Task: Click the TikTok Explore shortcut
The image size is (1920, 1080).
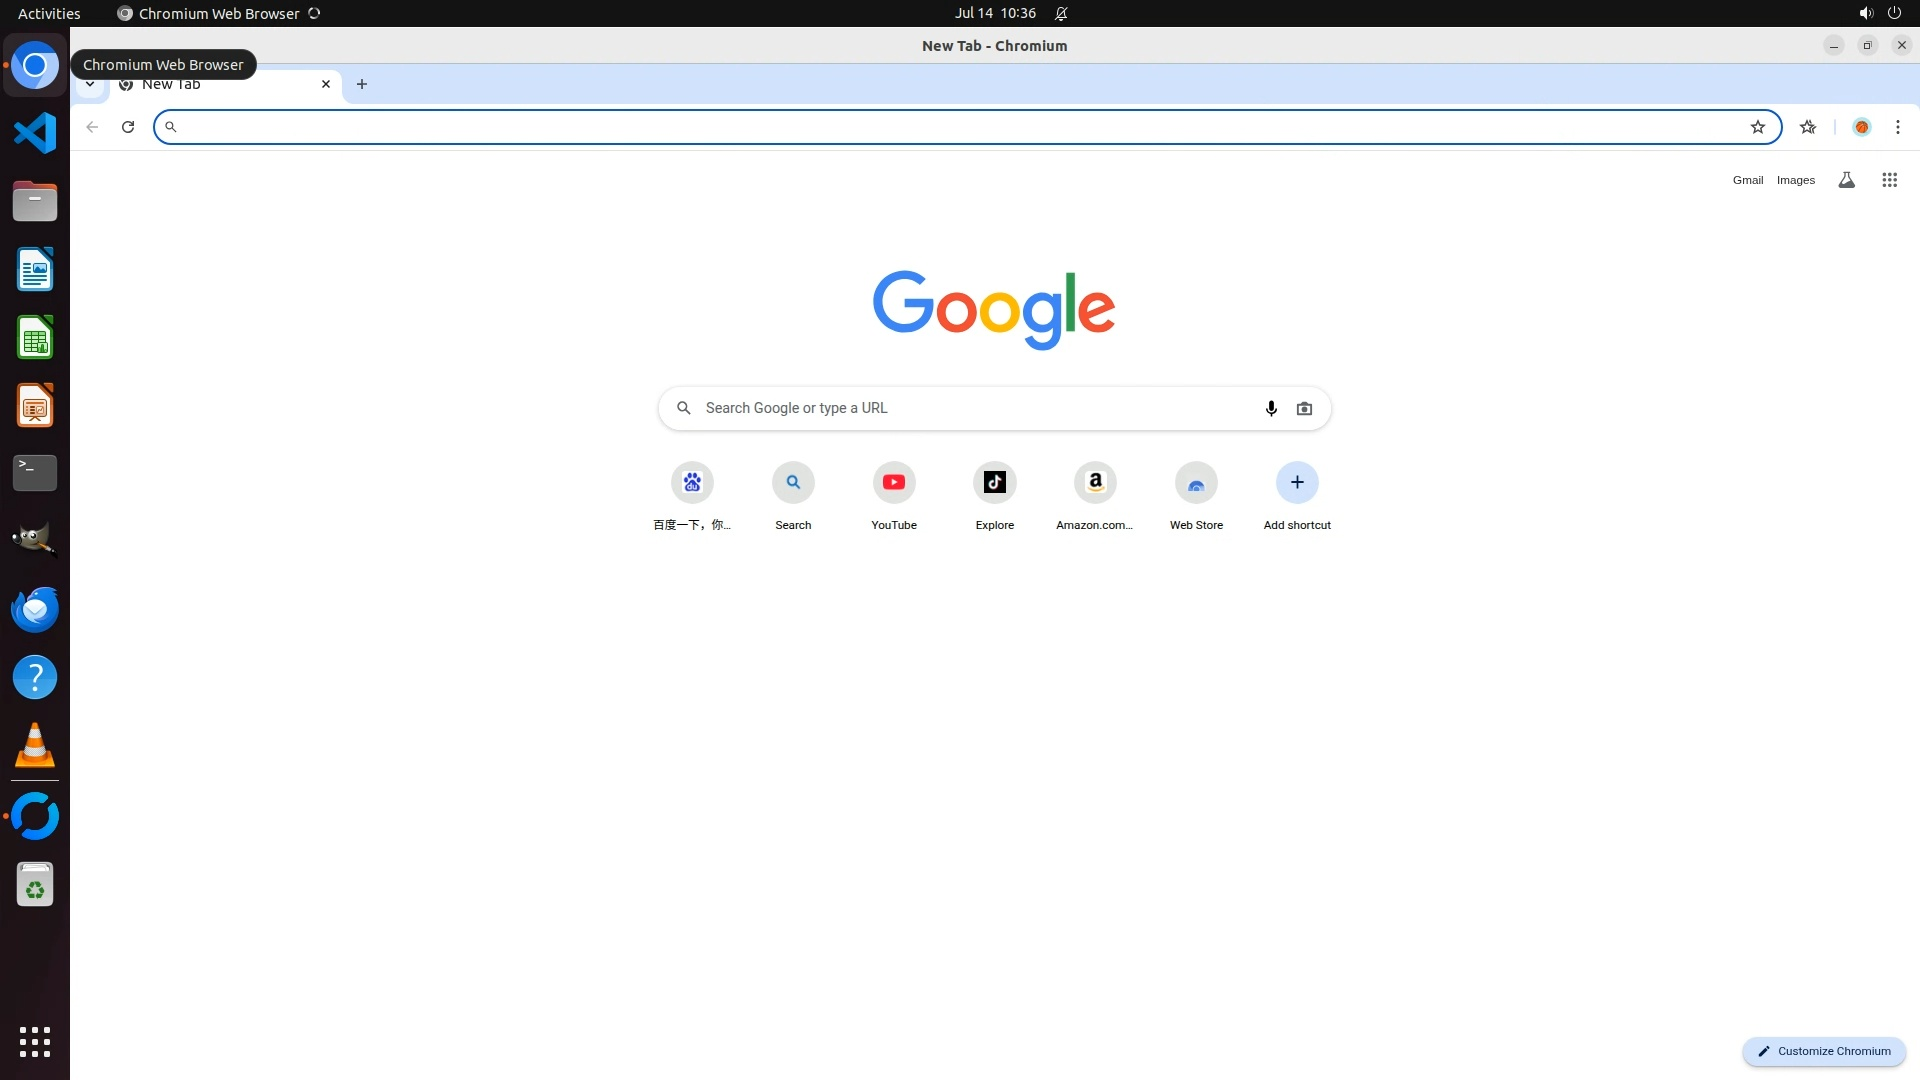Action: (994, 483)
